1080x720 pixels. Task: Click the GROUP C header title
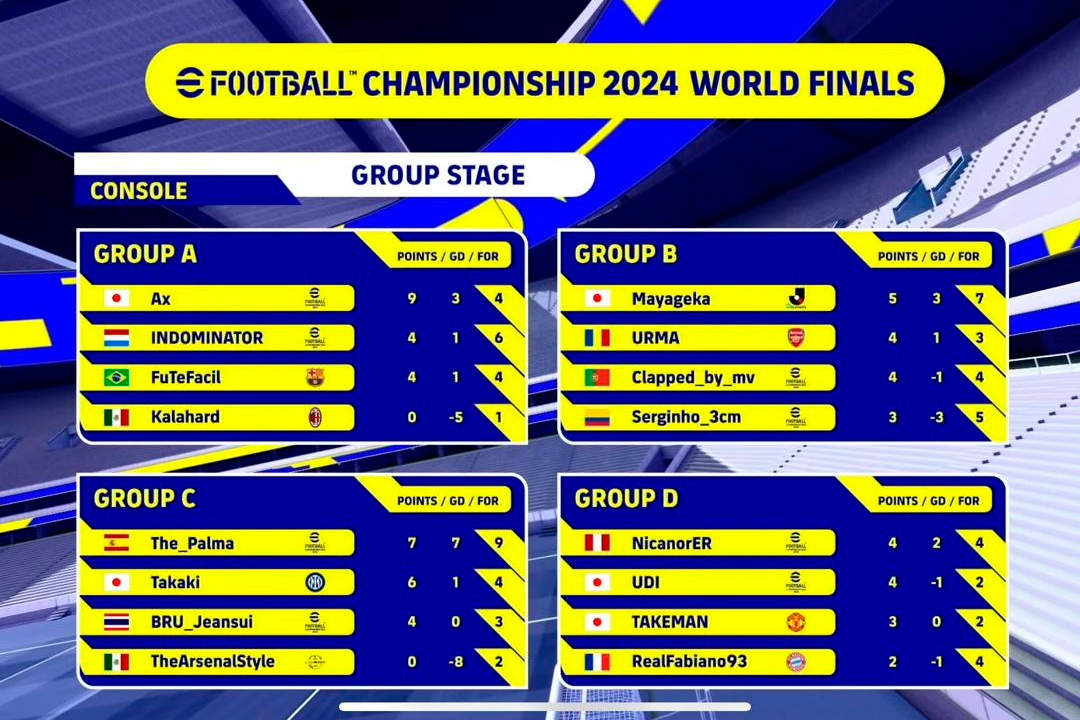point(145,498)
